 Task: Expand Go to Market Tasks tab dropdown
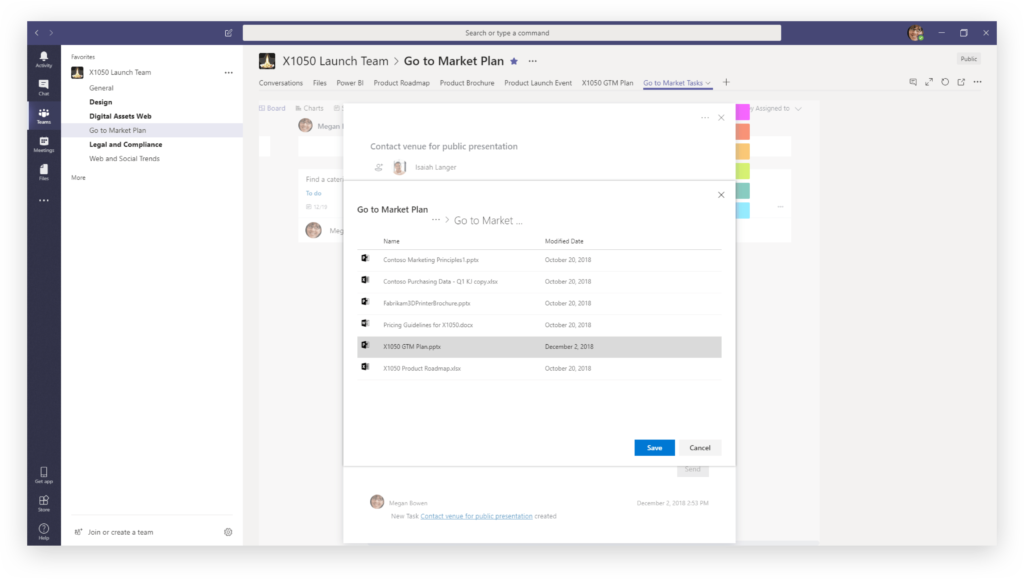708,83
